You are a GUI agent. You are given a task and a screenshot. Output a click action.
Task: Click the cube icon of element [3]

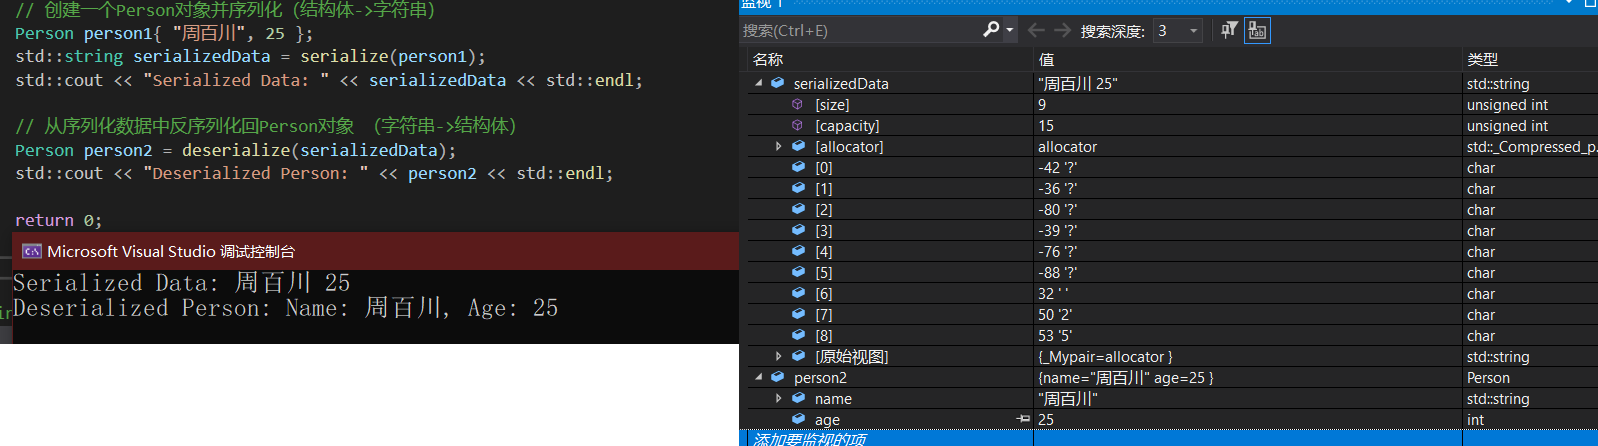tap(798, 231)
